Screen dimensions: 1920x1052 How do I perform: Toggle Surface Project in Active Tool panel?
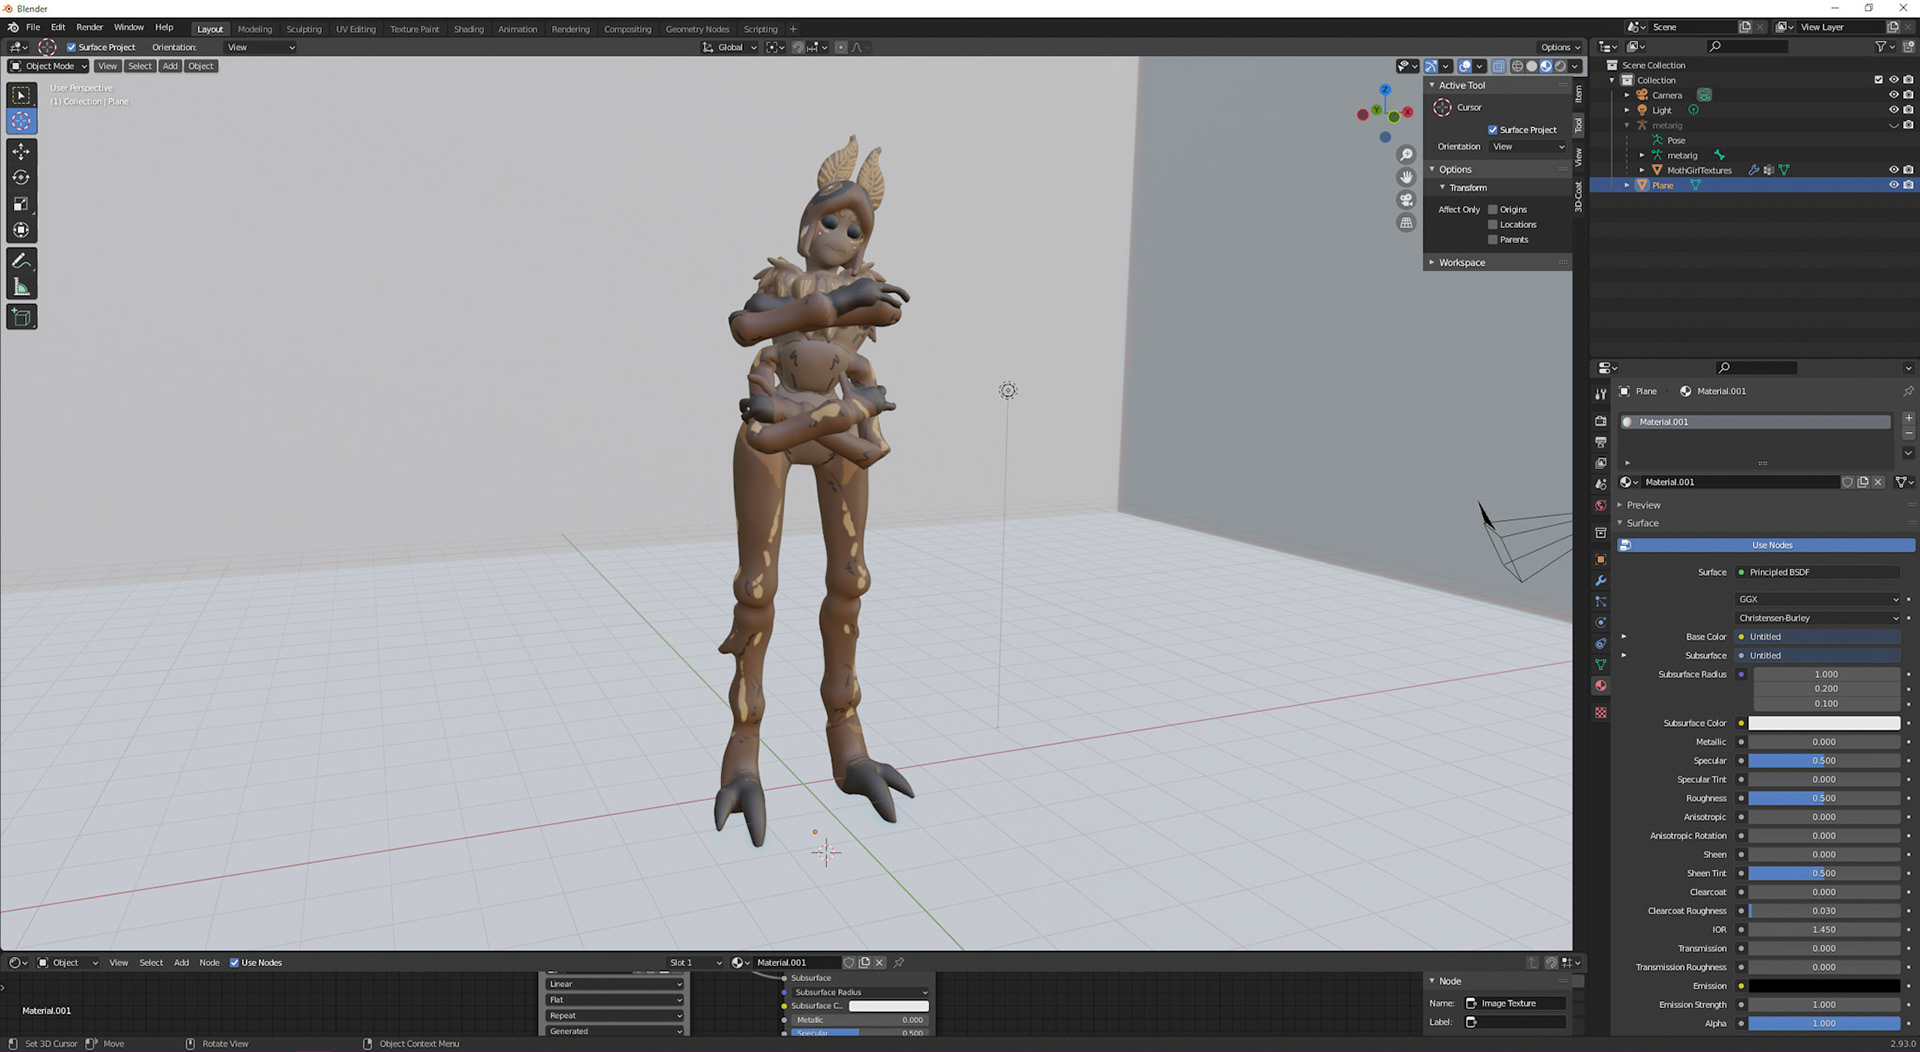[x=1493, y=129]
